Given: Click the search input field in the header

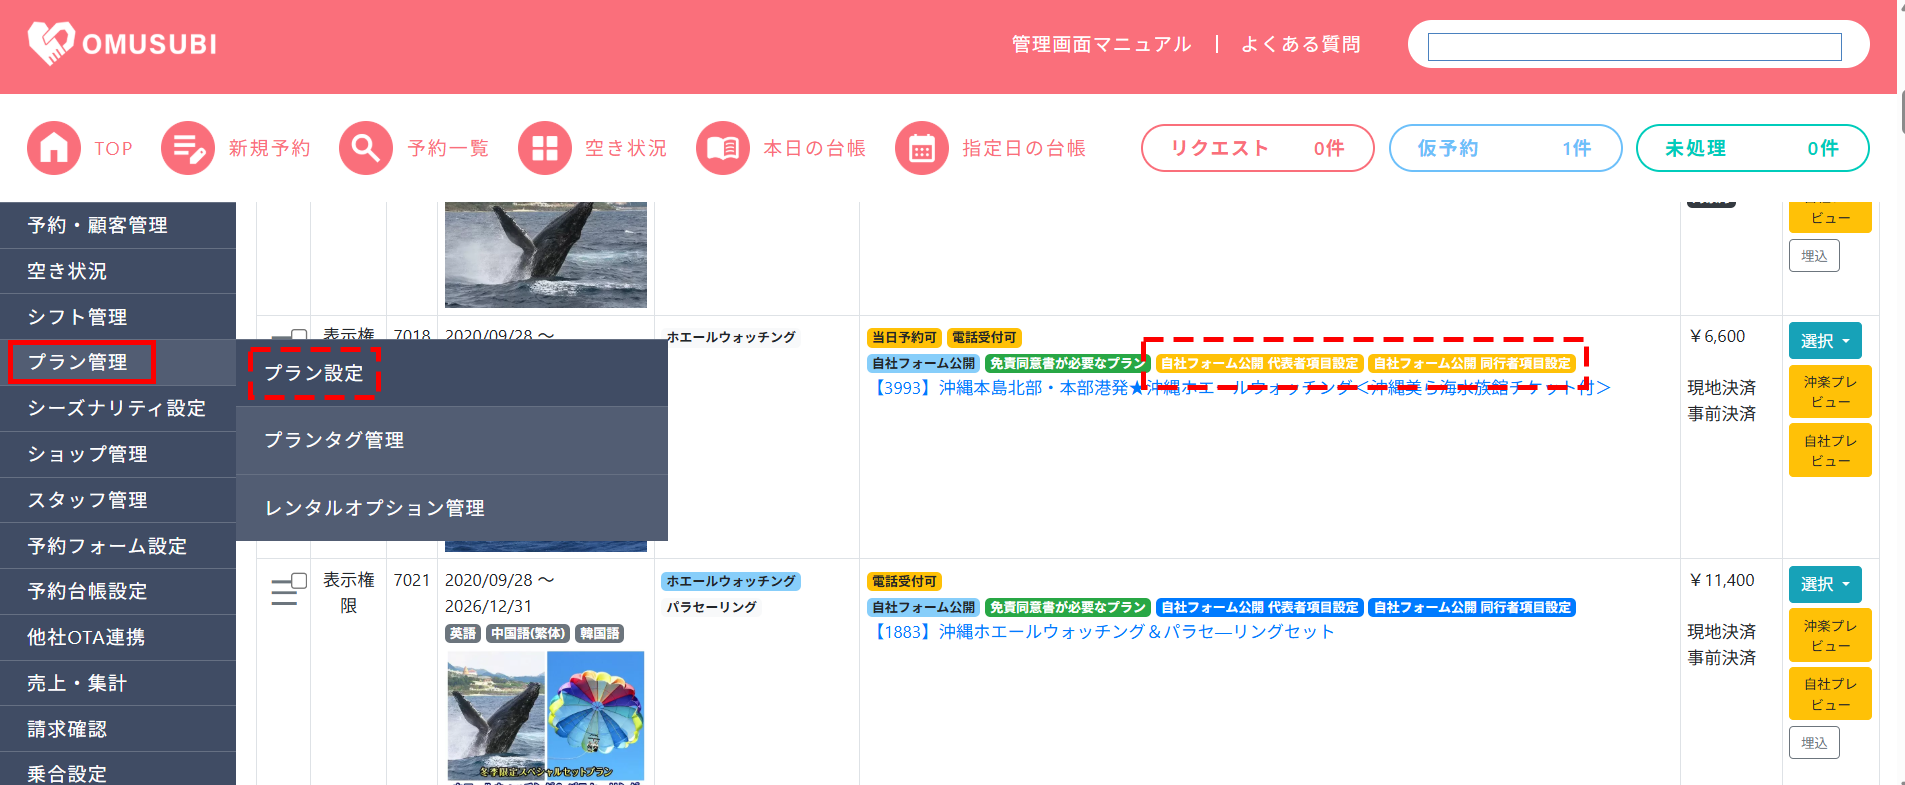Looking at the screenshot, I should pyautogui.click(x=1634, y=46).
